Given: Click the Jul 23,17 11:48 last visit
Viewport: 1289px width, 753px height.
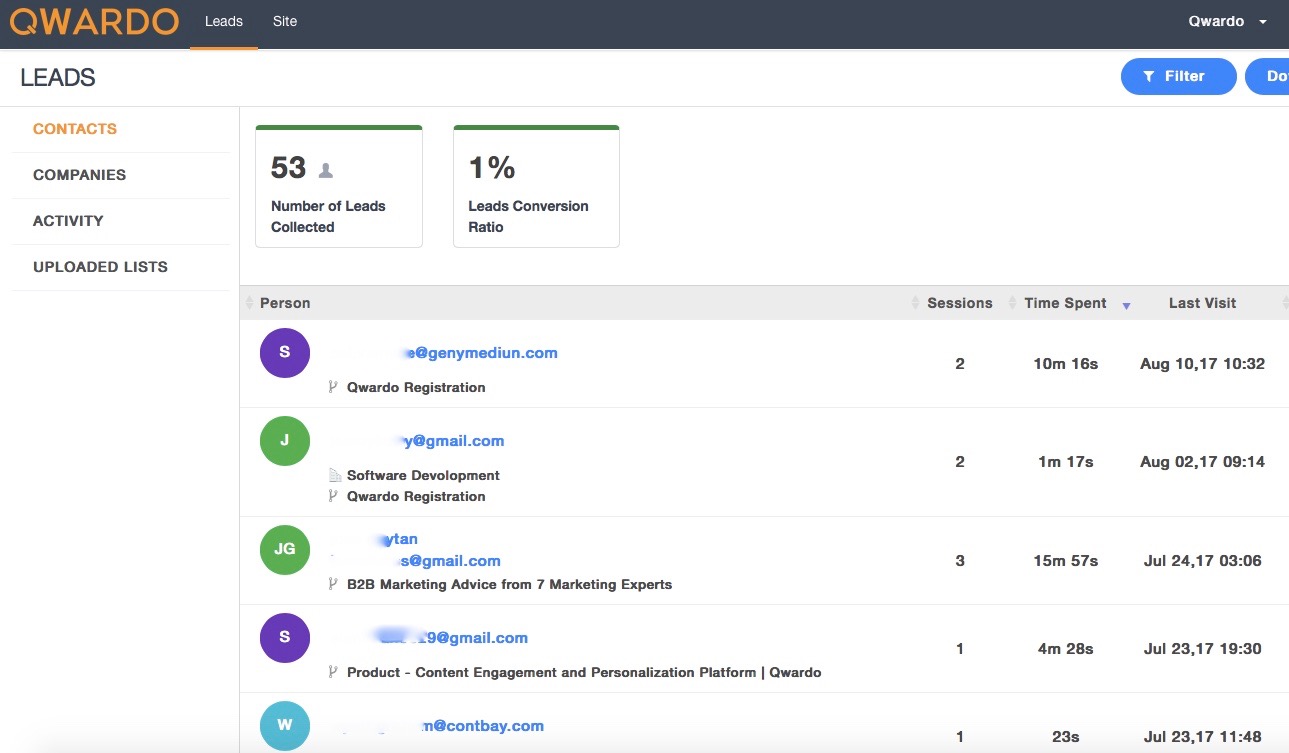Looking at the screenshot, I should pyautogui.click(x=1202, y=737).
